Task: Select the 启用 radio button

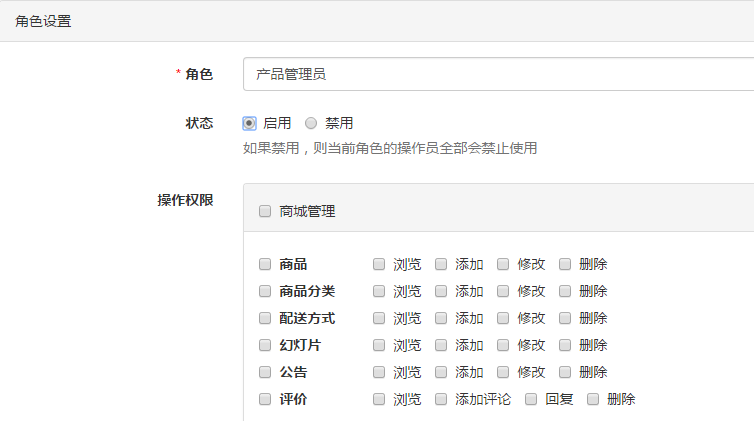Action: pyautogui.click(x=250, y=123)
